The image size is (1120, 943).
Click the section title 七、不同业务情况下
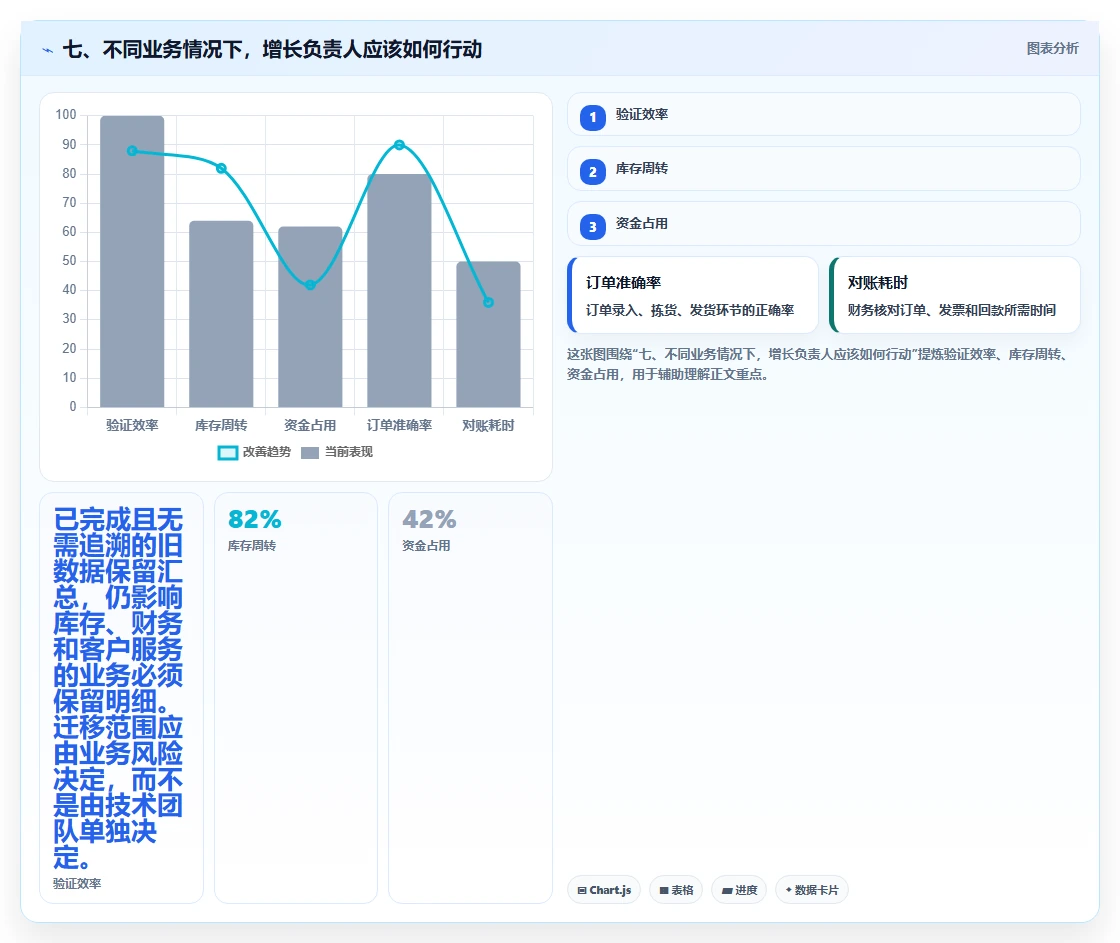coord(272,49)
